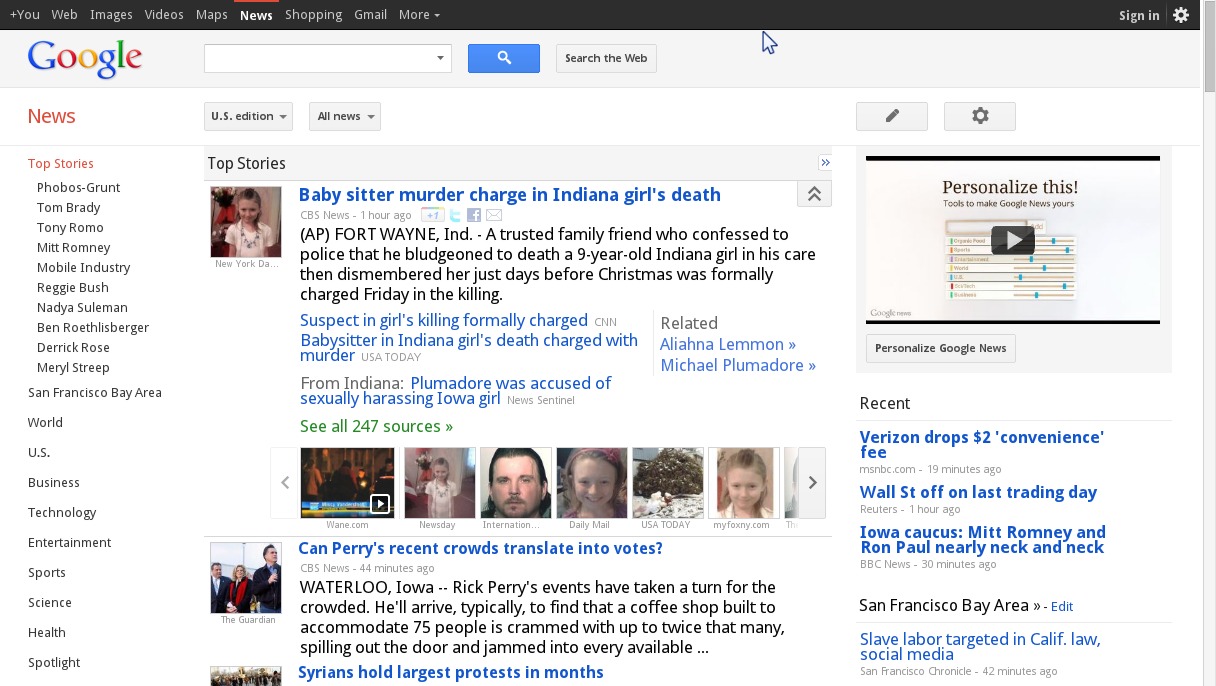Play the Personalize this! video
This screenshot has width=1216, height=686.
tap(1013, 240)
